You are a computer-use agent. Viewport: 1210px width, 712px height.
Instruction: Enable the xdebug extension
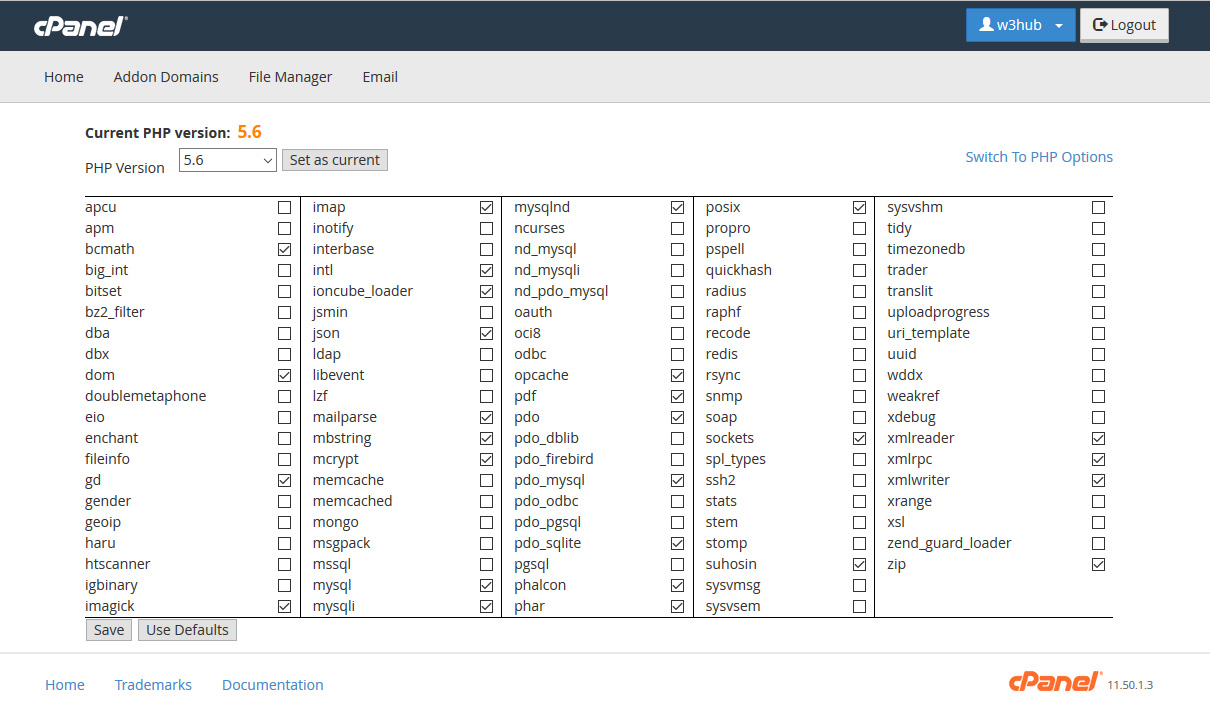tap(1099, 417)
